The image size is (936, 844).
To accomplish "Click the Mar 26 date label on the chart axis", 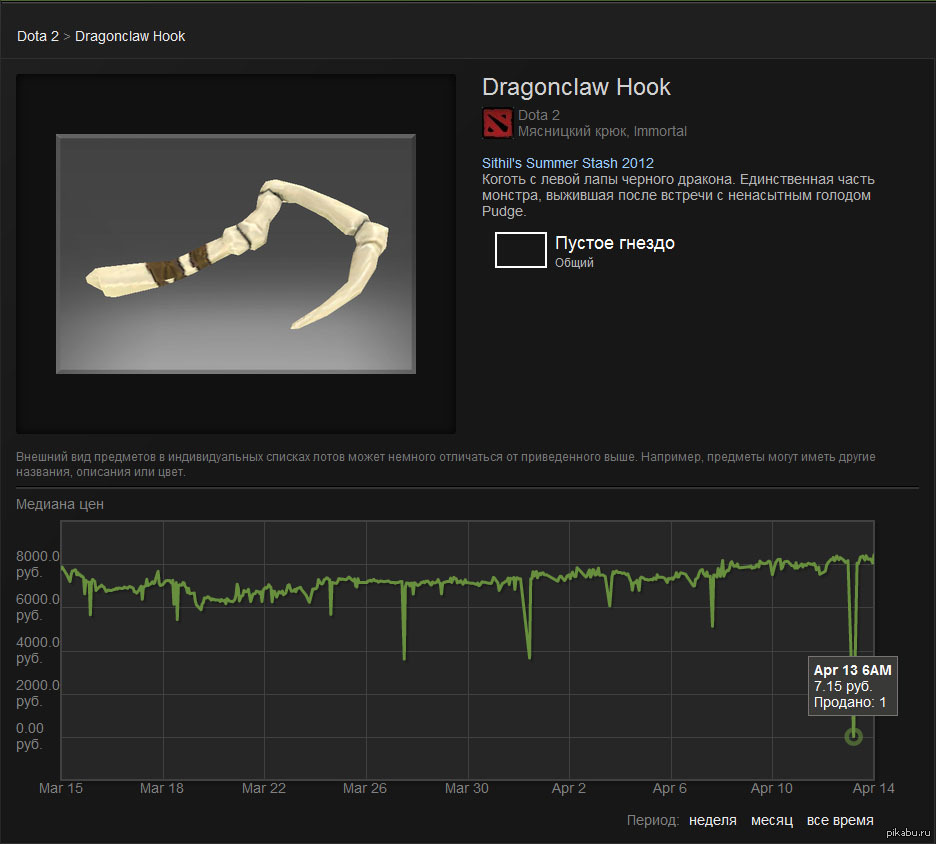I will (364, 788).
